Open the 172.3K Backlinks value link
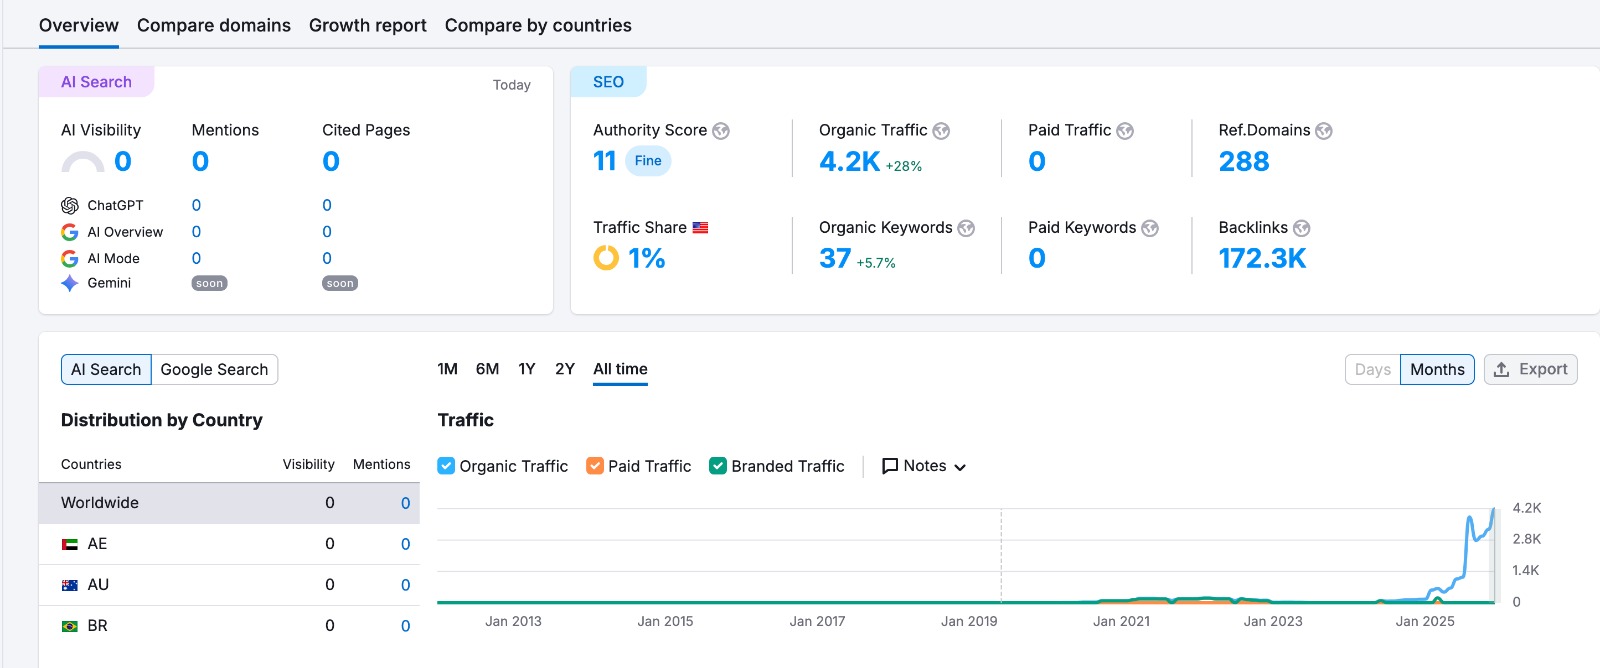The width and height of the screenshot is (1600, 668). 1262,258
